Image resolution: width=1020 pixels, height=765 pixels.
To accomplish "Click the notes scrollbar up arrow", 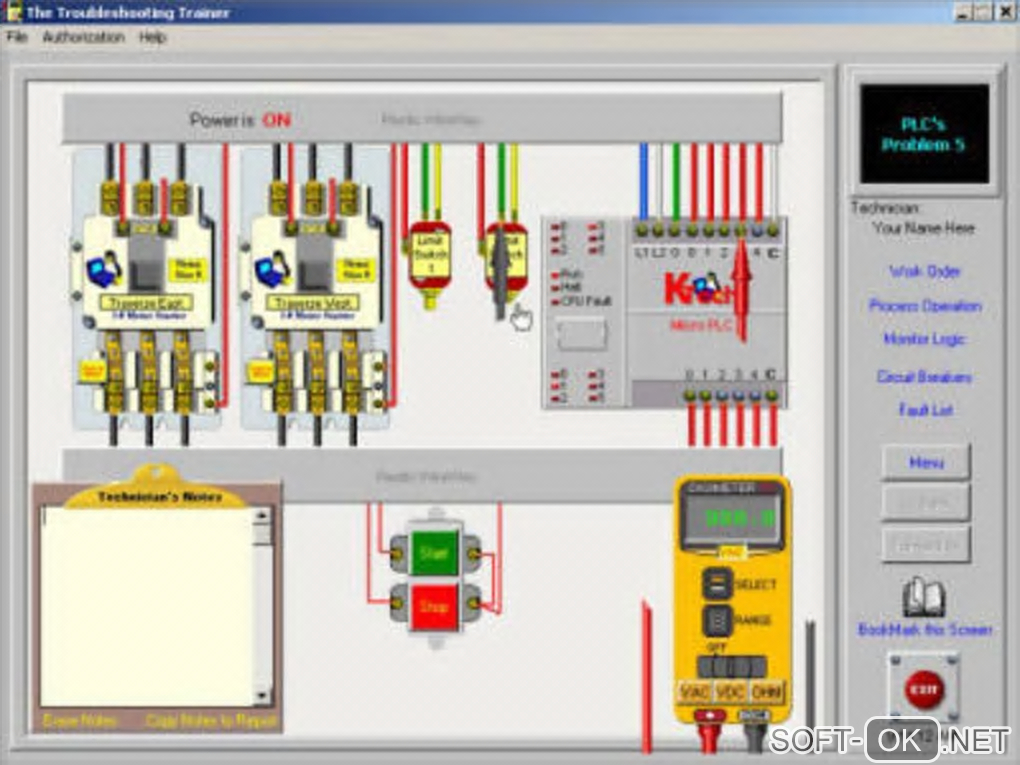I will coord(262,515).
